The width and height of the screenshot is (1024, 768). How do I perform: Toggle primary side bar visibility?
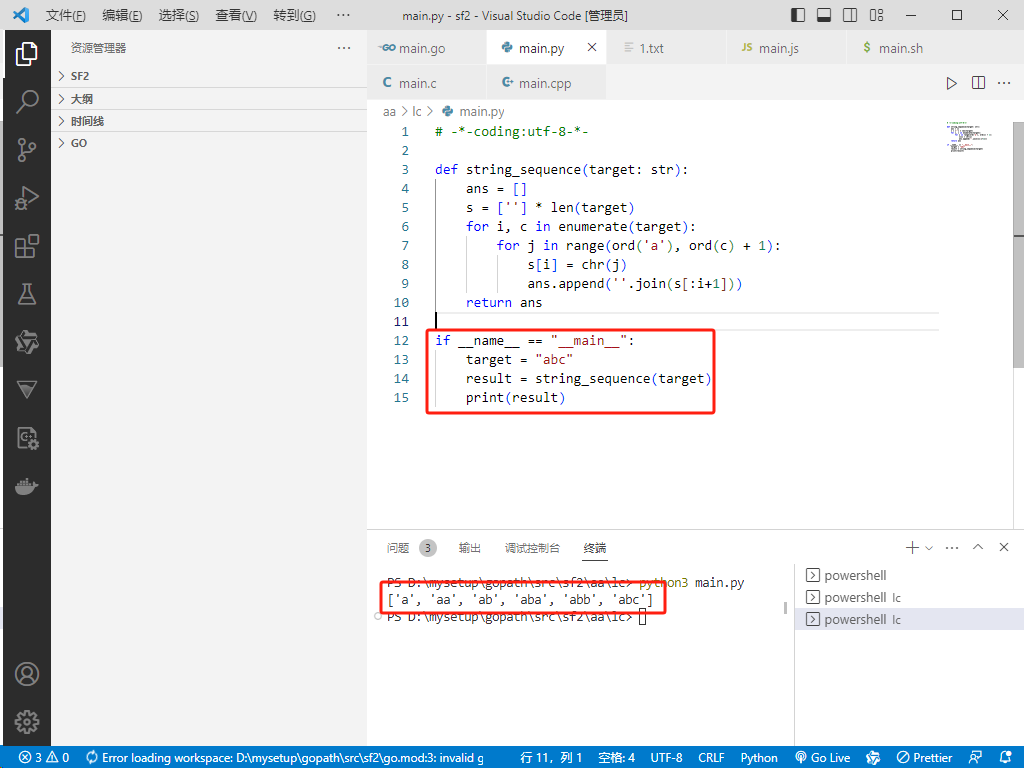pyautogui.click(x=798, y=15)
